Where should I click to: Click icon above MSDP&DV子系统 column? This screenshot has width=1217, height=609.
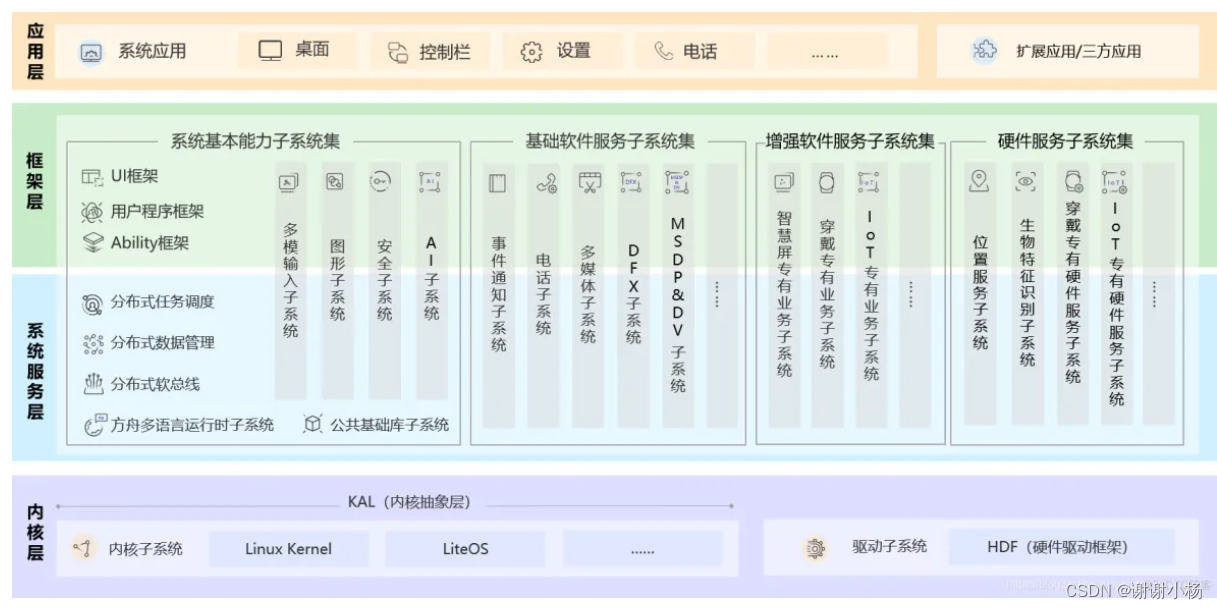677,182
